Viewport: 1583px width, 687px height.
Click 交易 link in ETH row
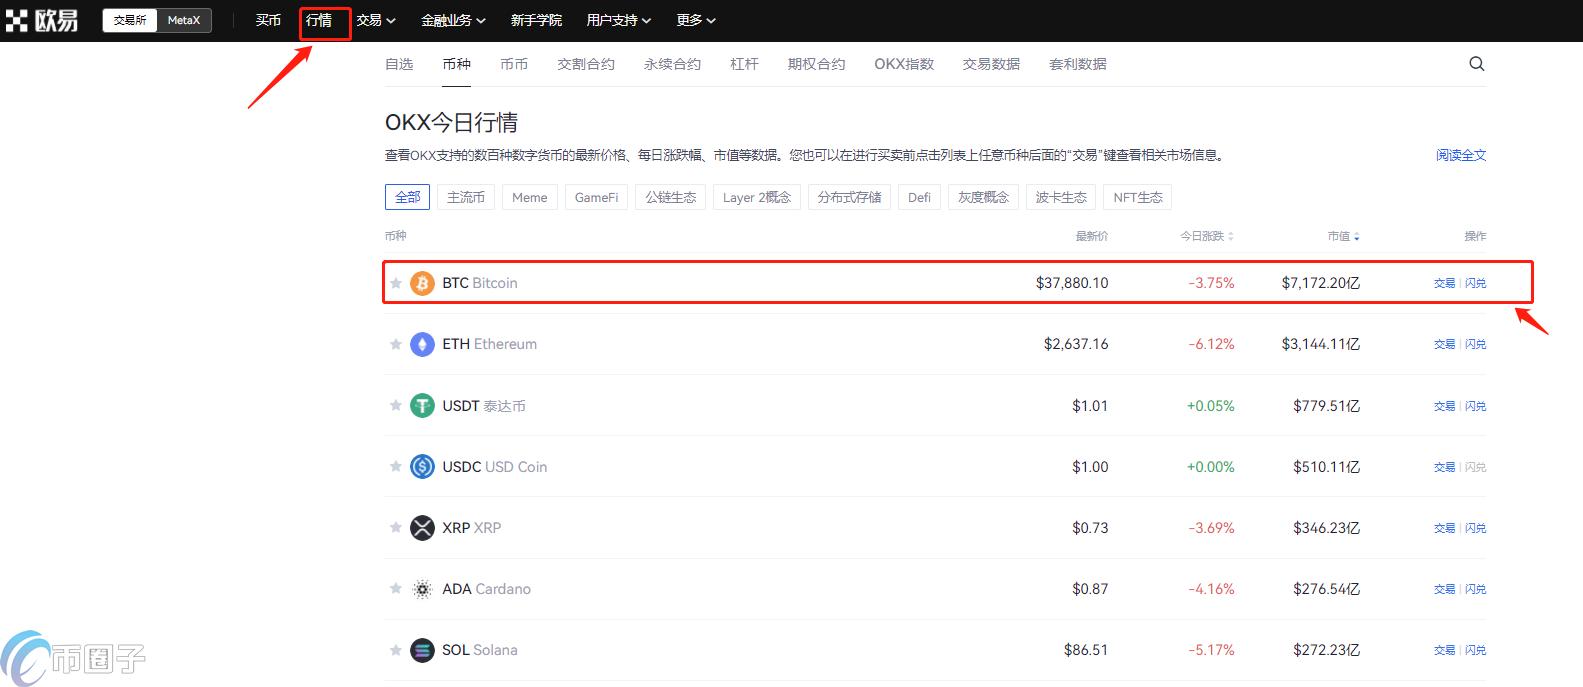(1445, 344)
